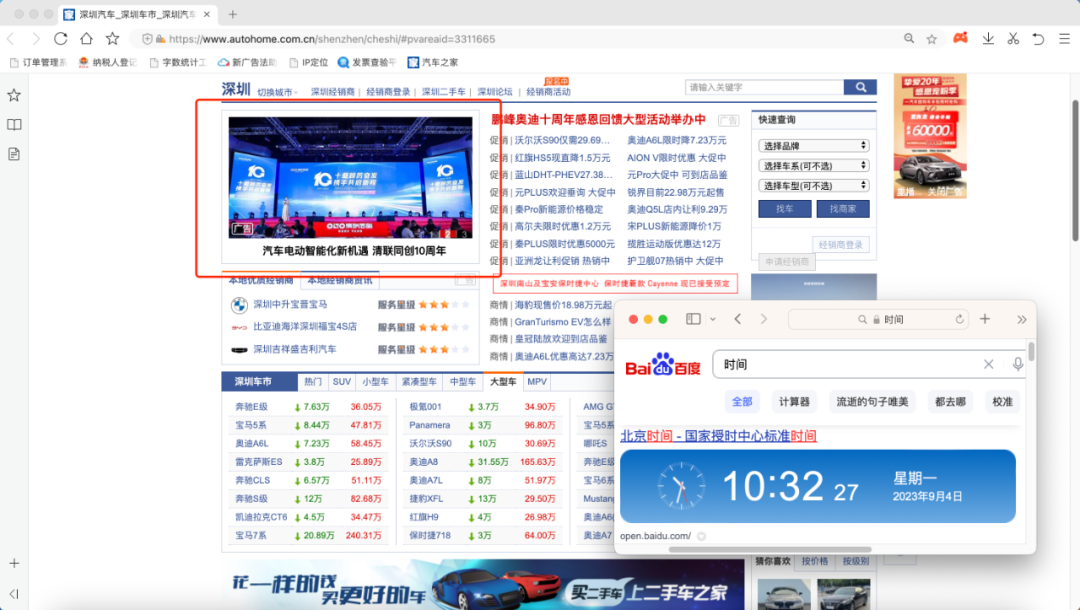This screenshot has width=1080, height=610.
Task: Expand 切换城市 city switcher
Action: point(277,92)
